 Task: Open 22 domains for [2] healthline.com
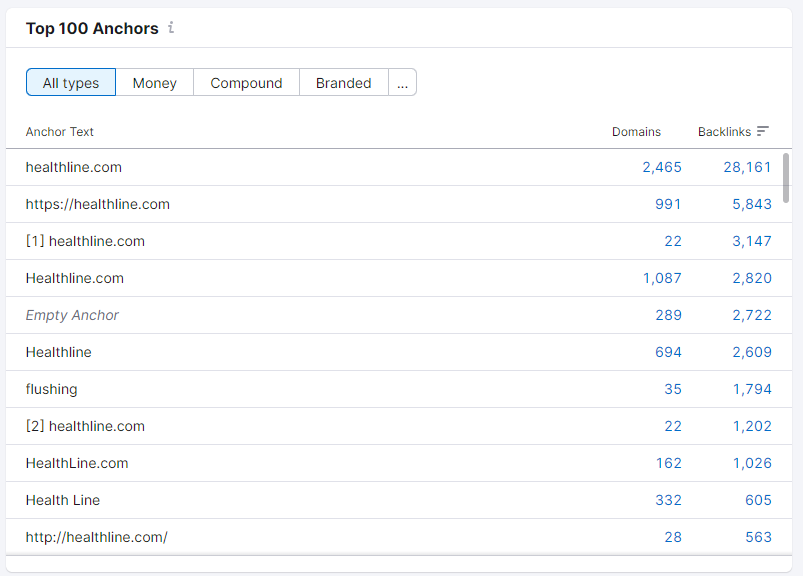click(x=673, y=426)
